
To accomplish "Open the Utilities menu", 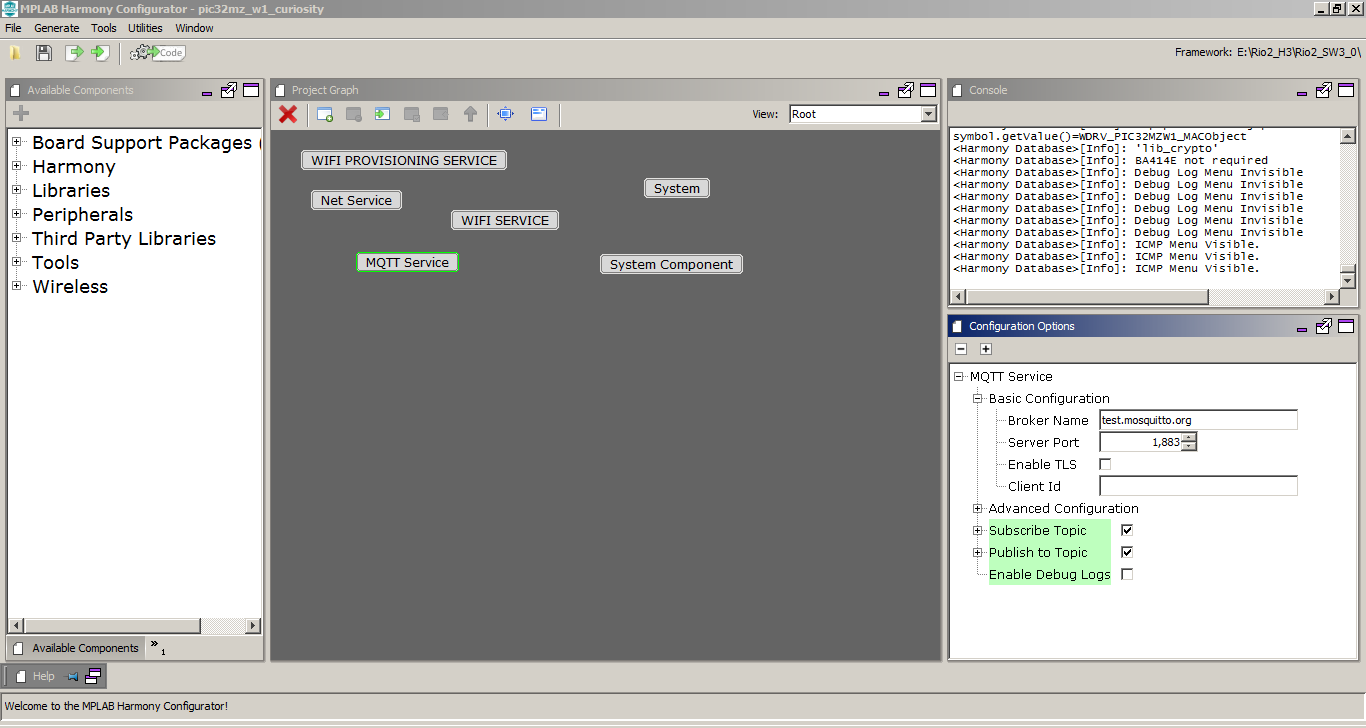I will [146, 28].
